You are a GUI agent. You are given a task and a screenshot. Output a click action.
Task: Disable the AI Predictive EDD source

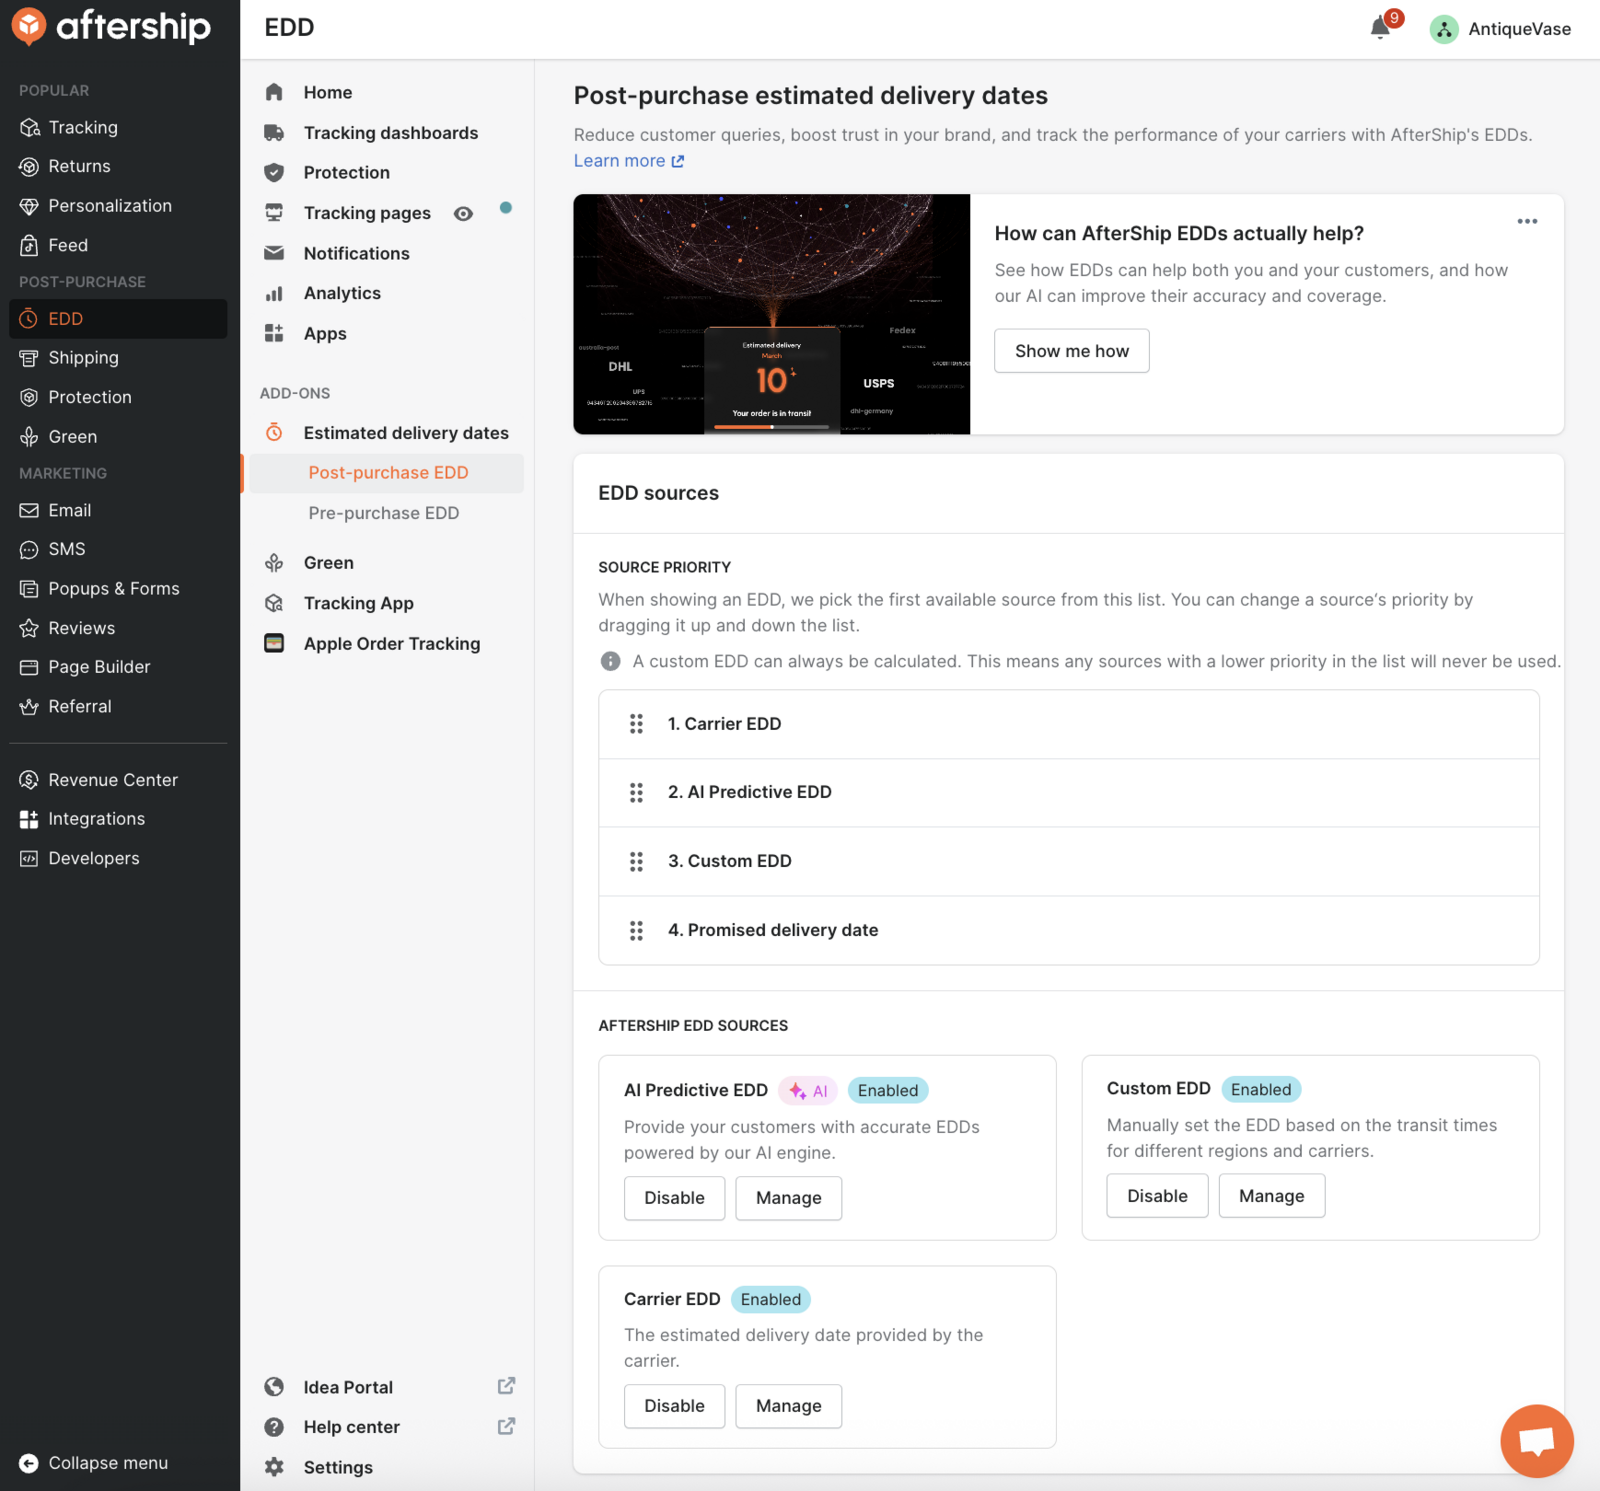point(674,1198)
